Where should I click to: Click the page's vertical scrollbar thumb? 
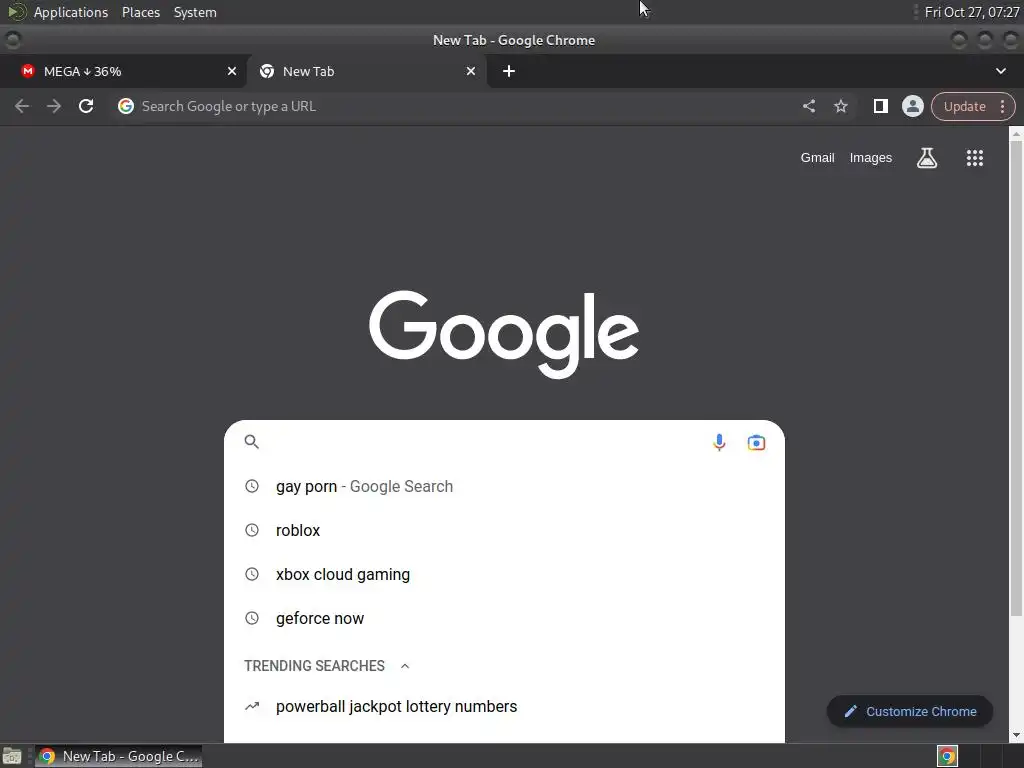[1016, 377]
